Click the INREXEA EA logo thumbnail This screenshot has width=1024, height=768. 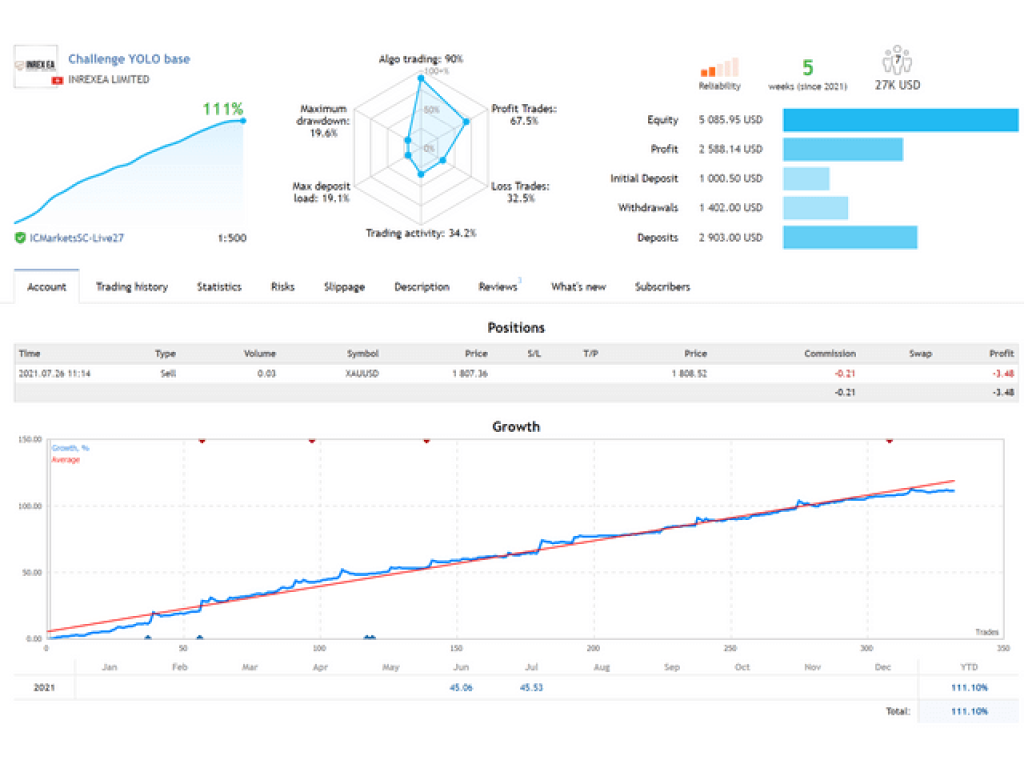(x=36, y=68)
